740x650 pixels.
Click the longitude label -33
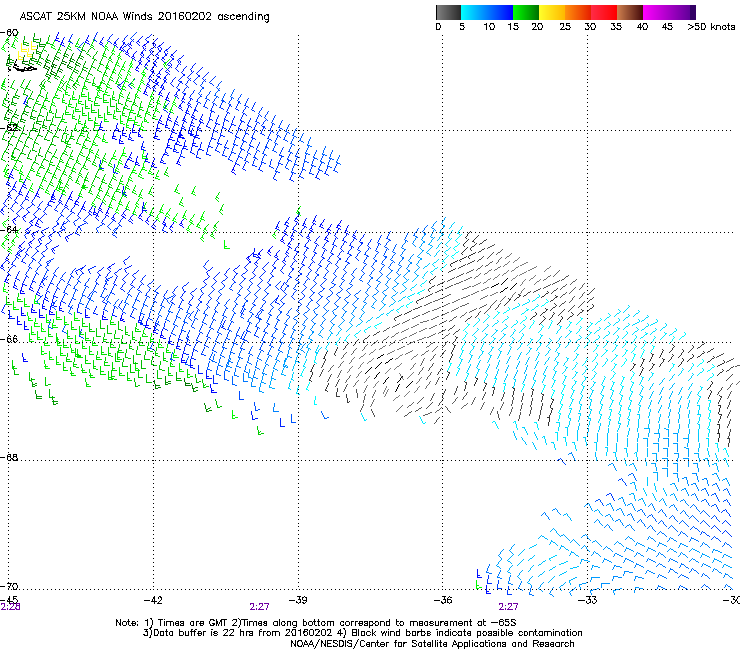click(x=588, y=600)
